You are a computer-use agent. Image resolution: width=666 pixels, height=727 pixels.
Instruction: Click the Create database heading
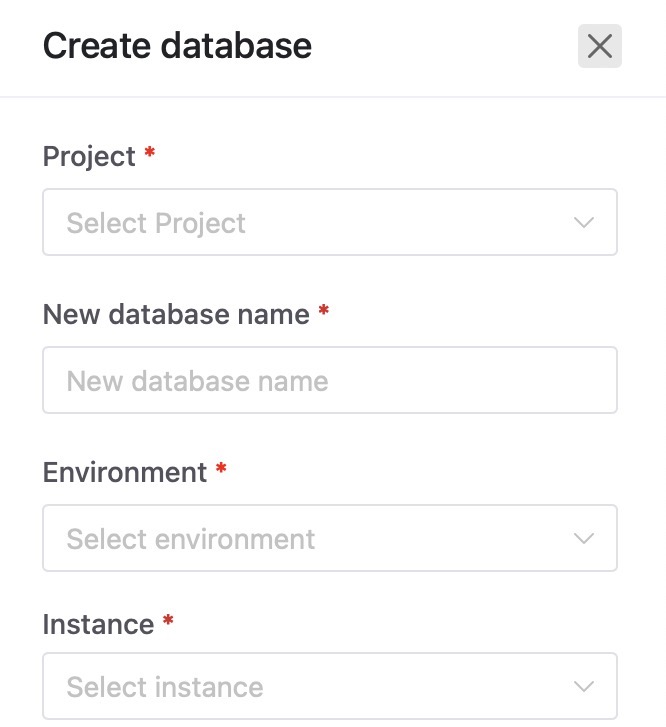177,45
